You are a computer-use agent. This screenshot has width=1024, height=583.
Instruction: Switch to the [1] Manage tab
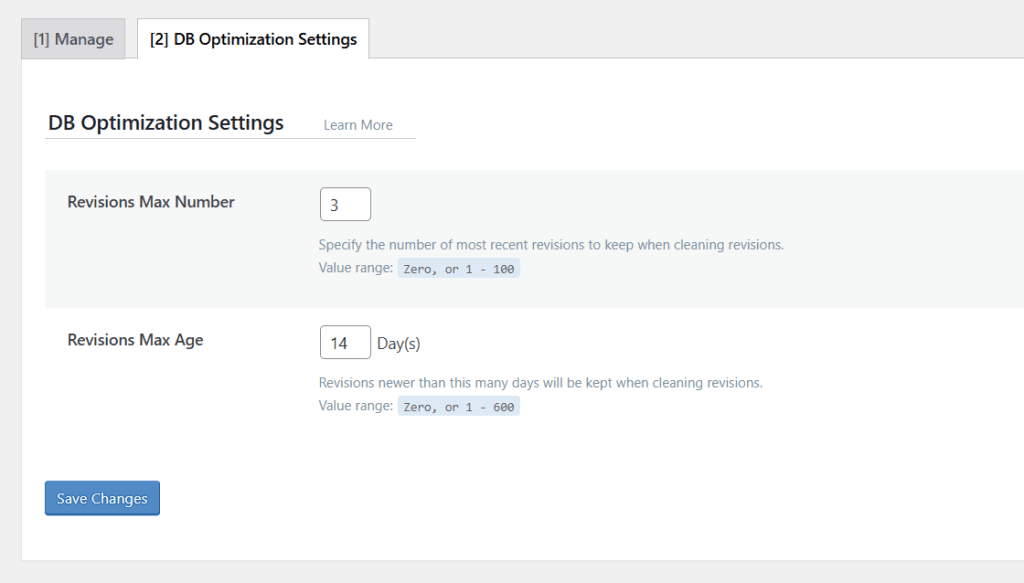pos(72,39)
